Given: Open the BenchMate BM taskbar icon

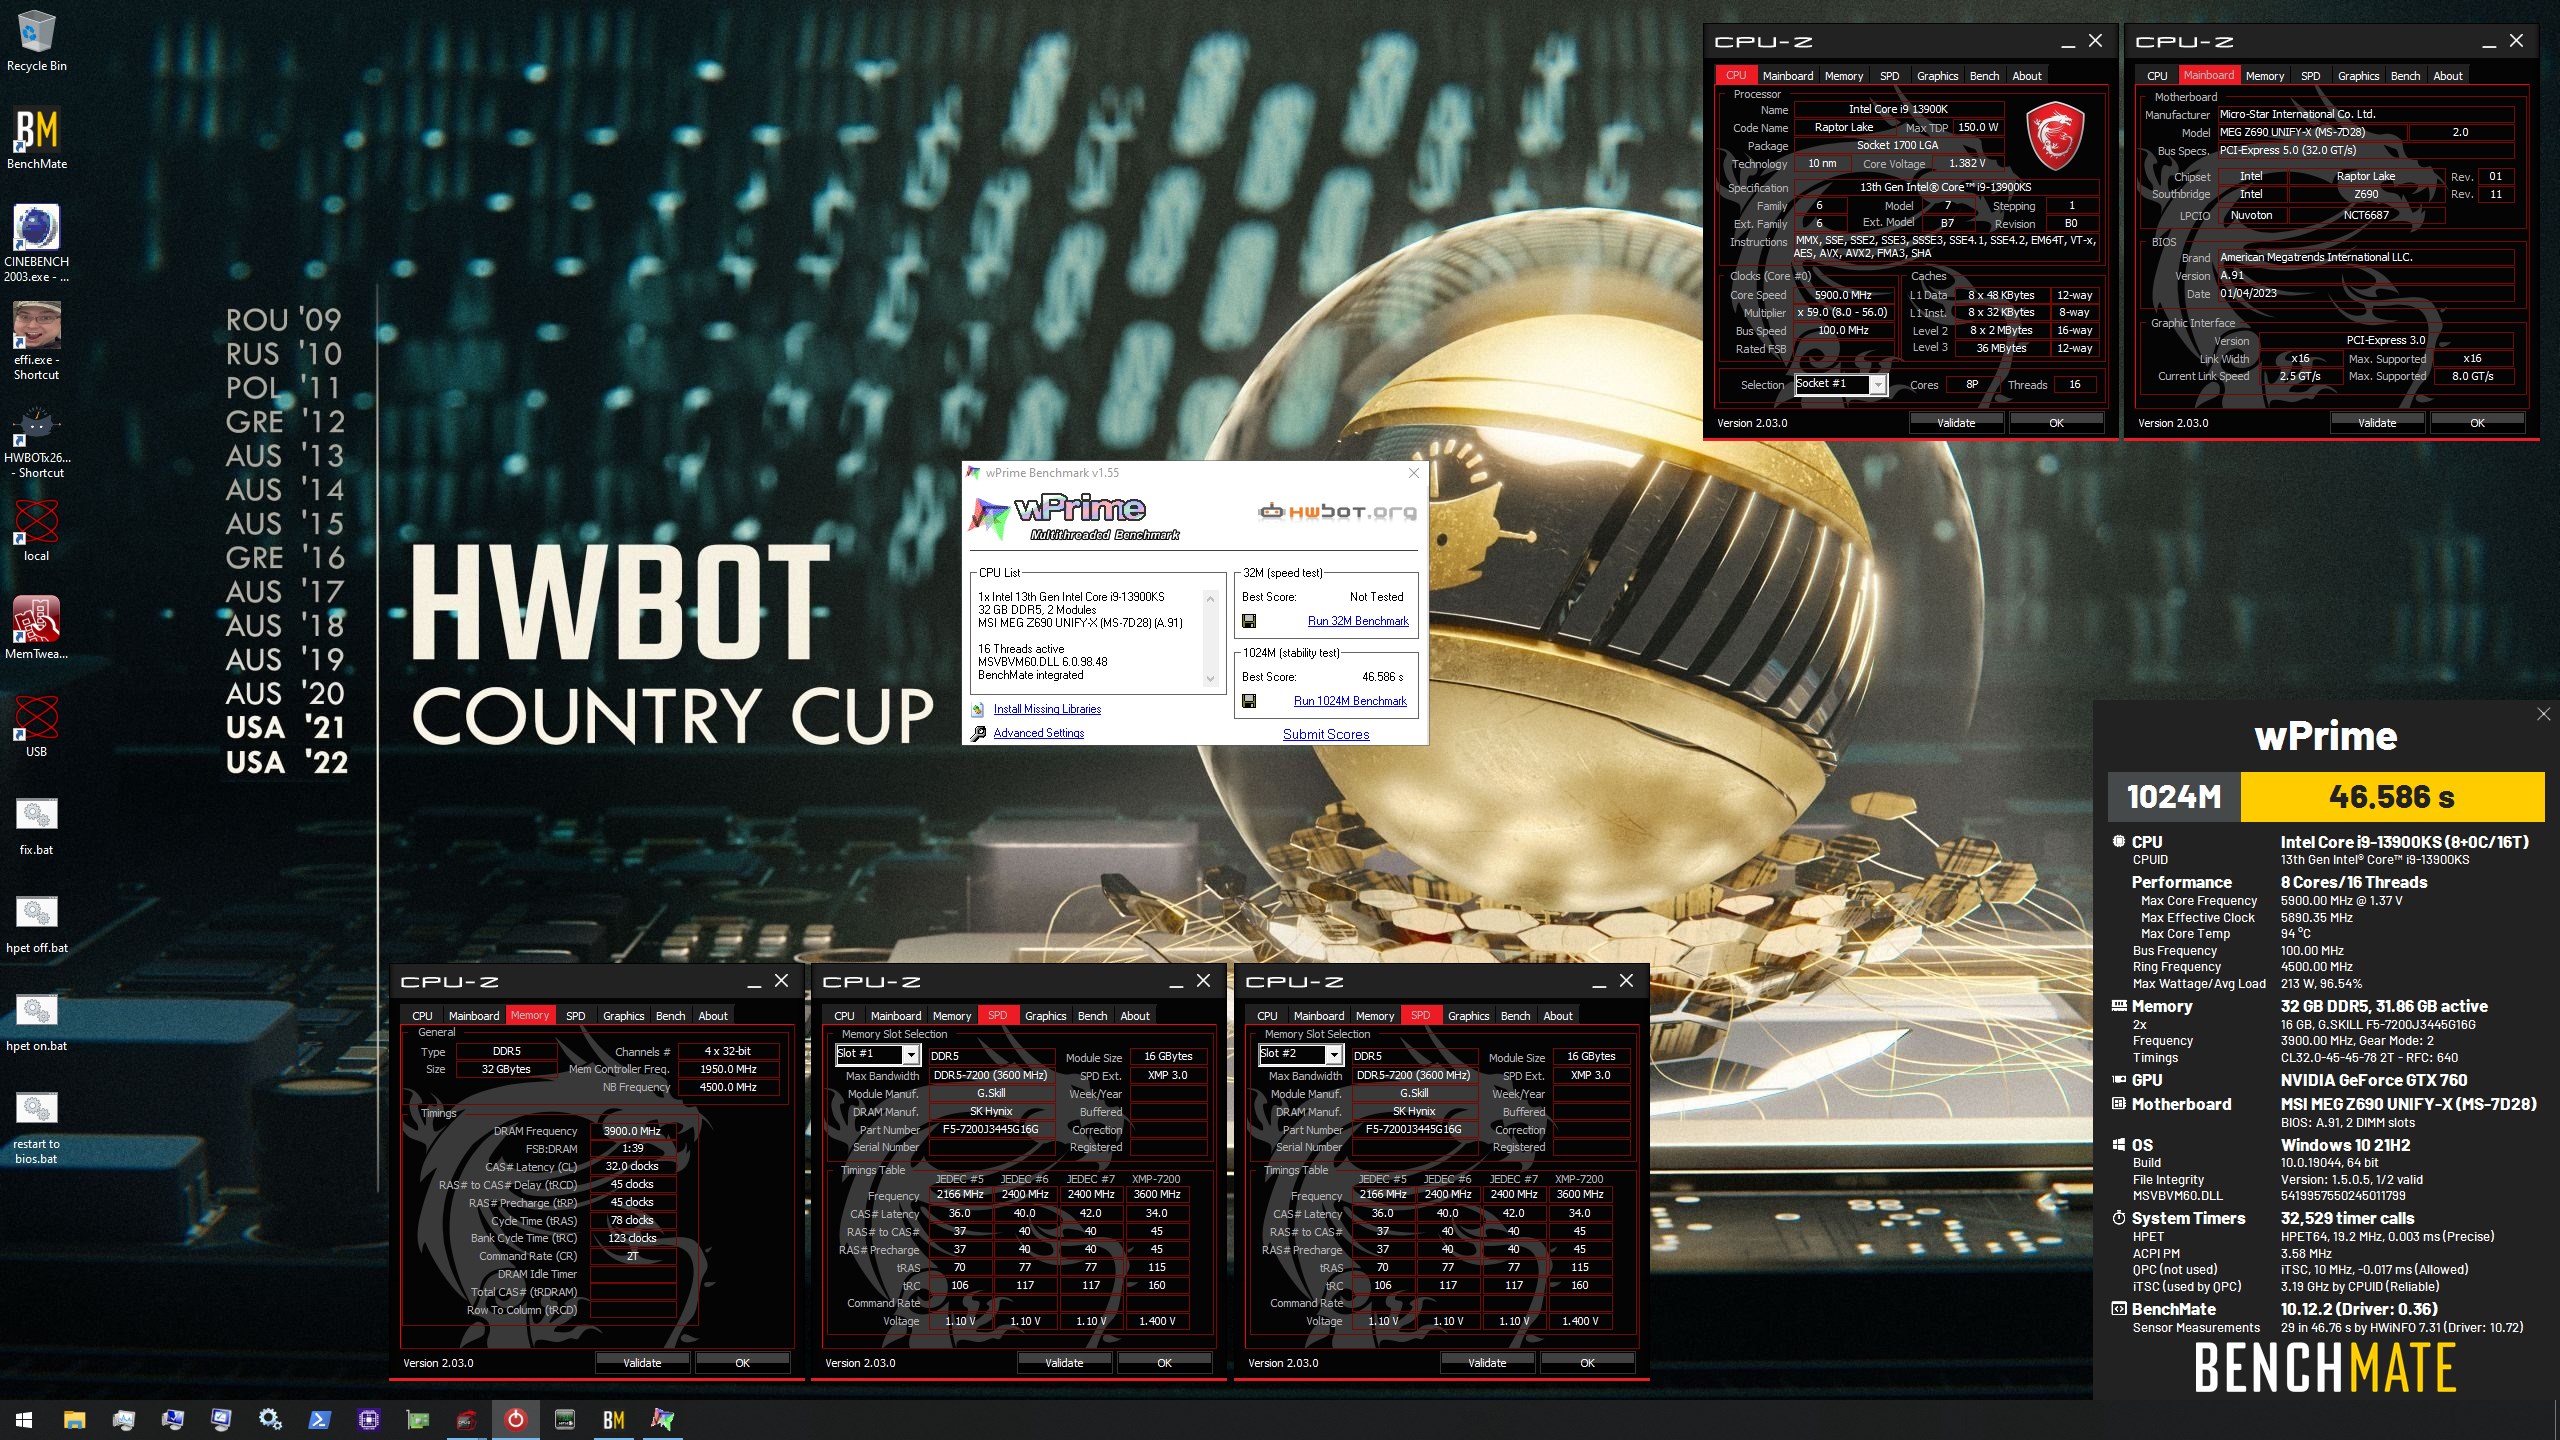Looking at the screenshot, I should [x=613, y=1420].
